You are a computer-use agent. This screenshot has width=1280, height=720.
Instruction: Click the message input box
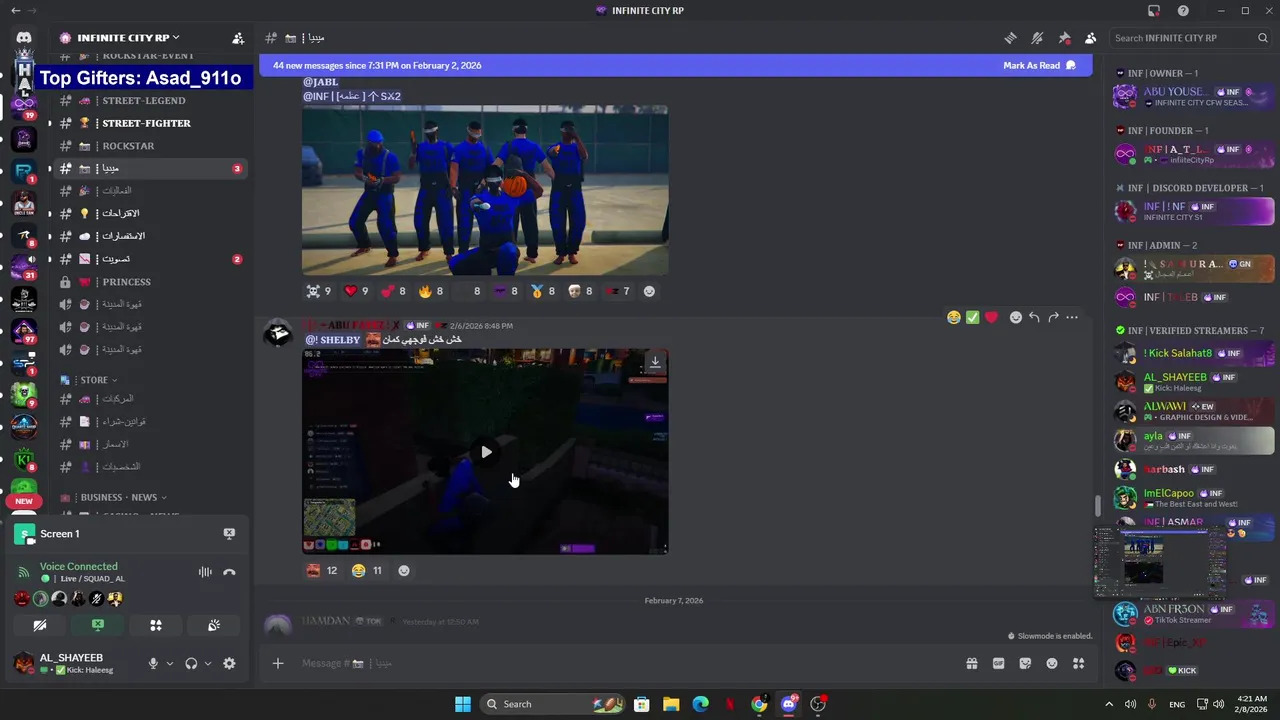[x=620, y=663]
